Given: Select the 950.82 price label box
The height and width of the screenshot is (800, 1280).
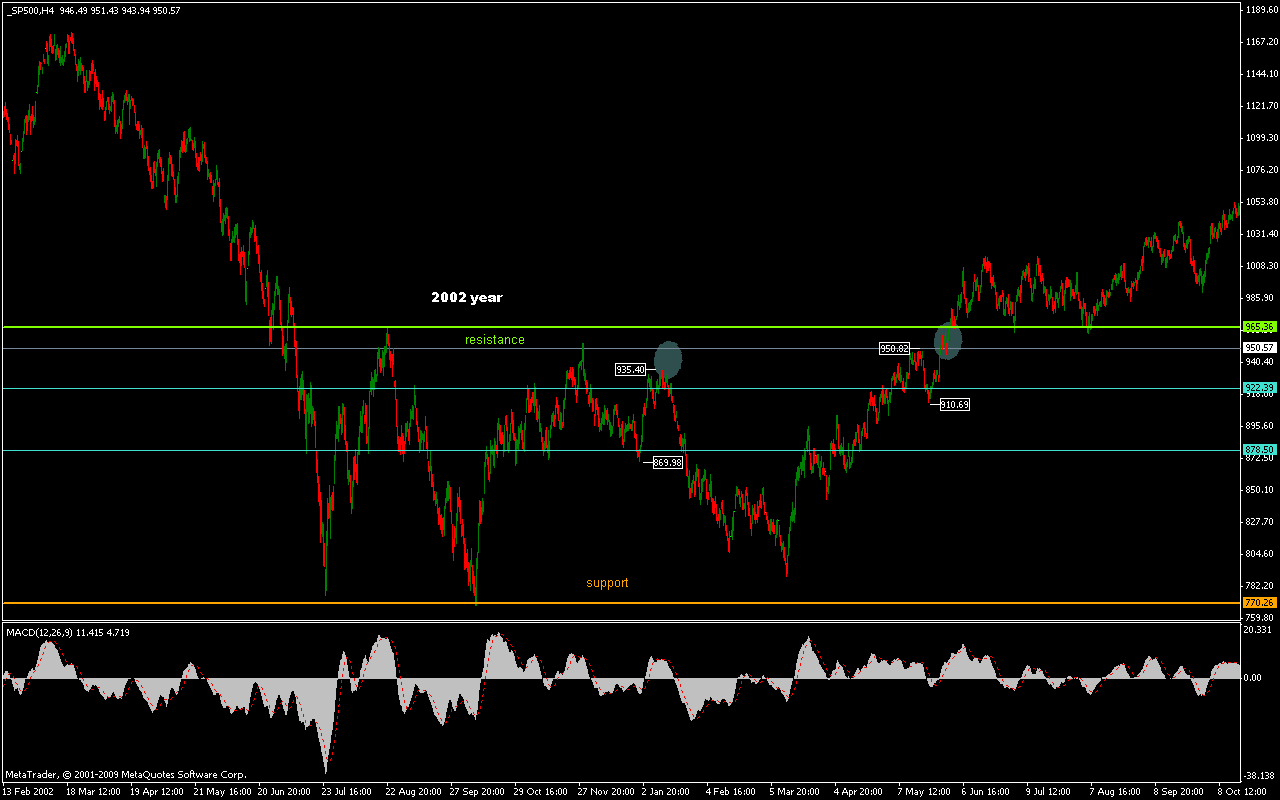Looking at the screenshot, I should pyautogui.click(x=894, y=349).
